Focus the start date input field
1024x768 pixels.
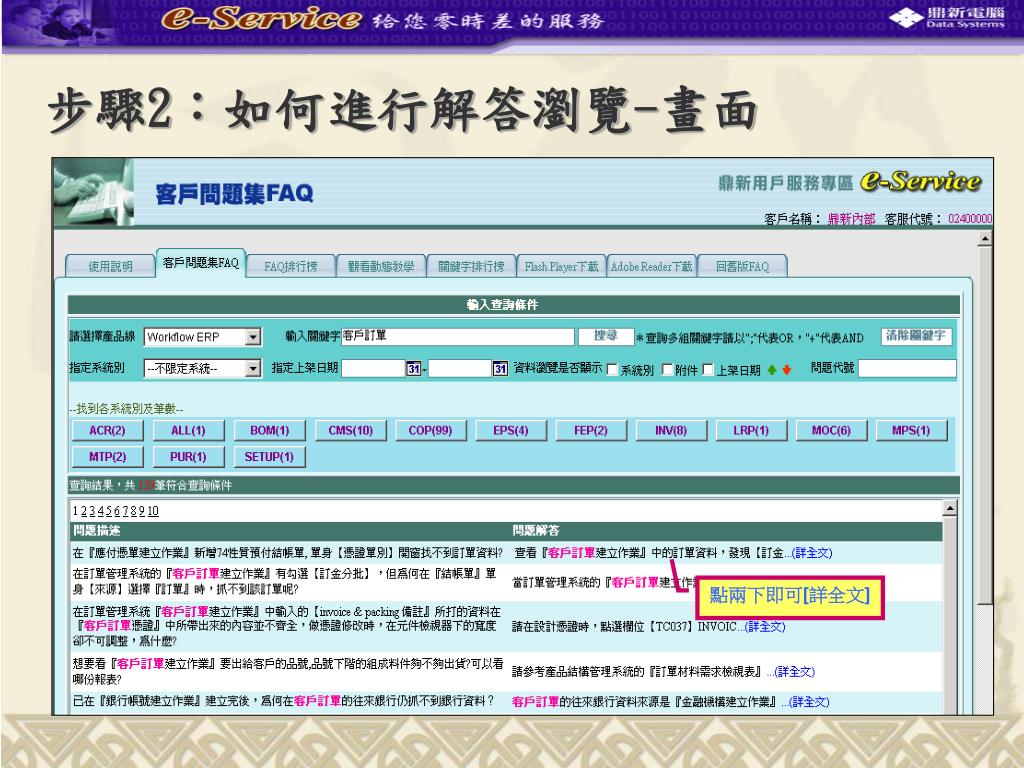coord(374,368)
